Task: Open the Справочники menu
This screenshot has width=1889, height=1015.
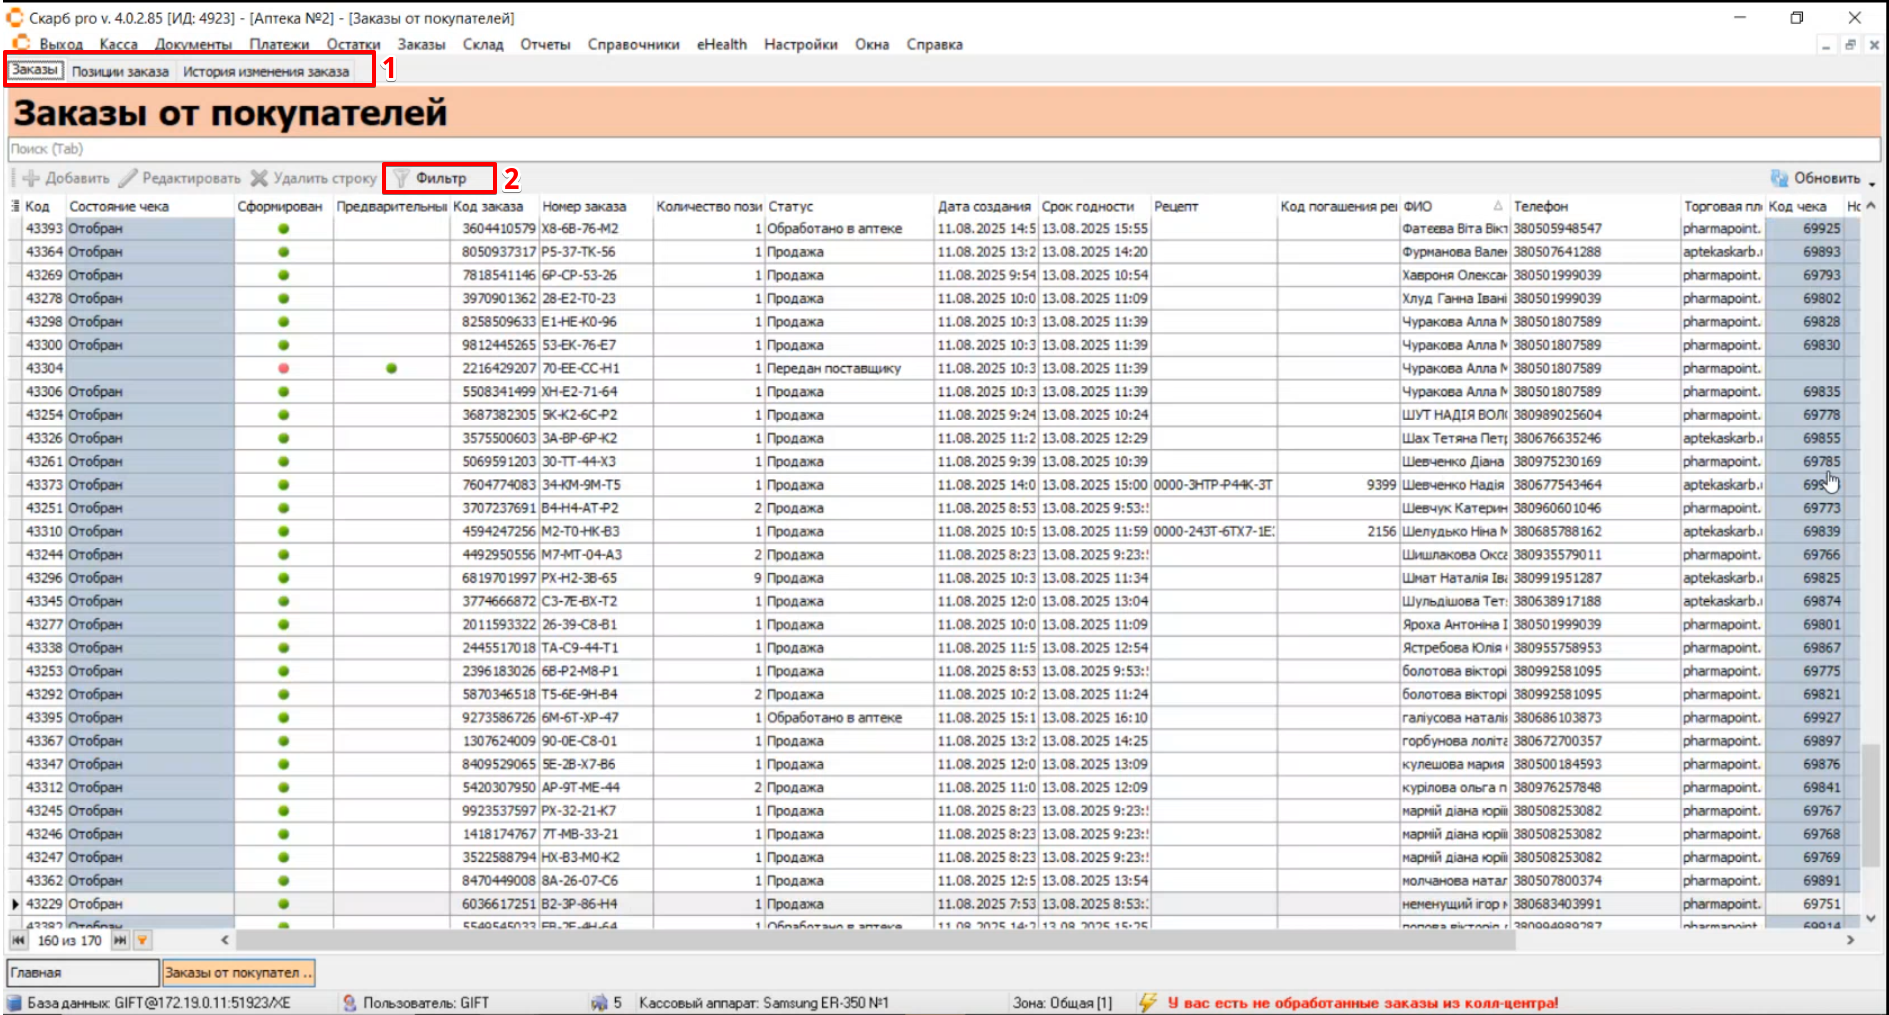Action: tap(633, 44)
